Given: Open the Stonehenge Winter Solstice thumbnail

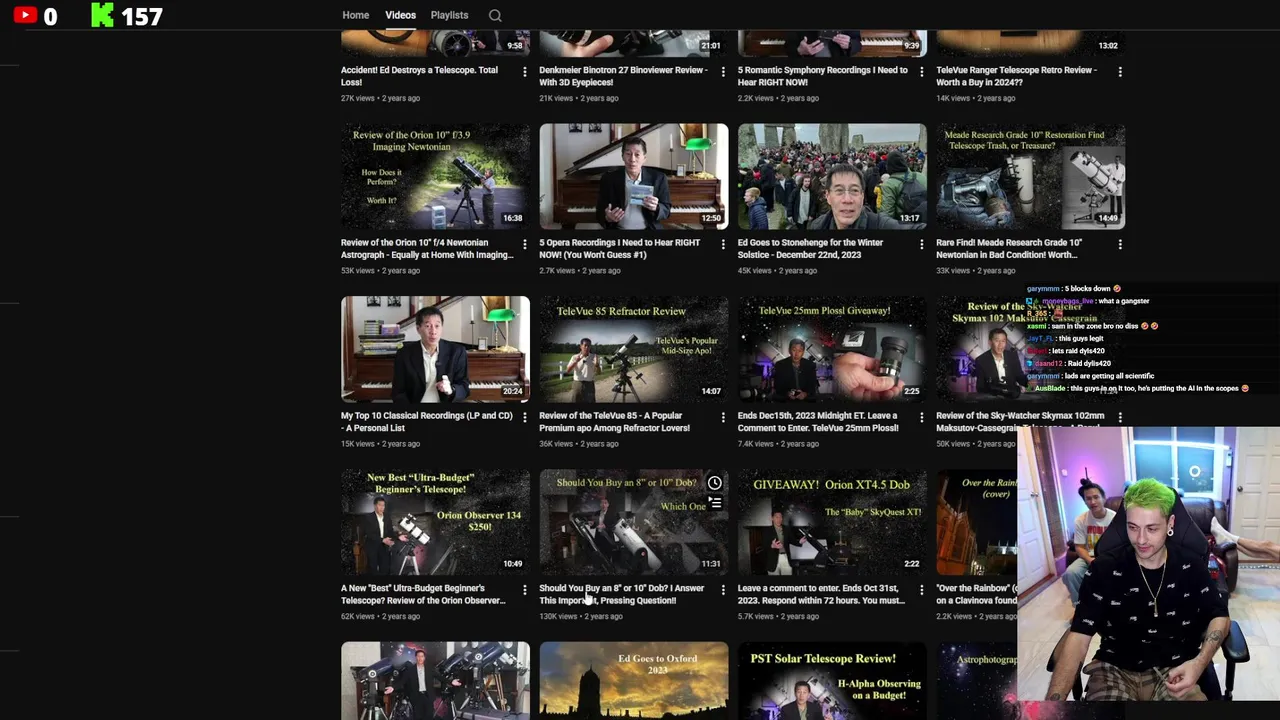Looking at the screenshot, I should (x=832, y=176).
